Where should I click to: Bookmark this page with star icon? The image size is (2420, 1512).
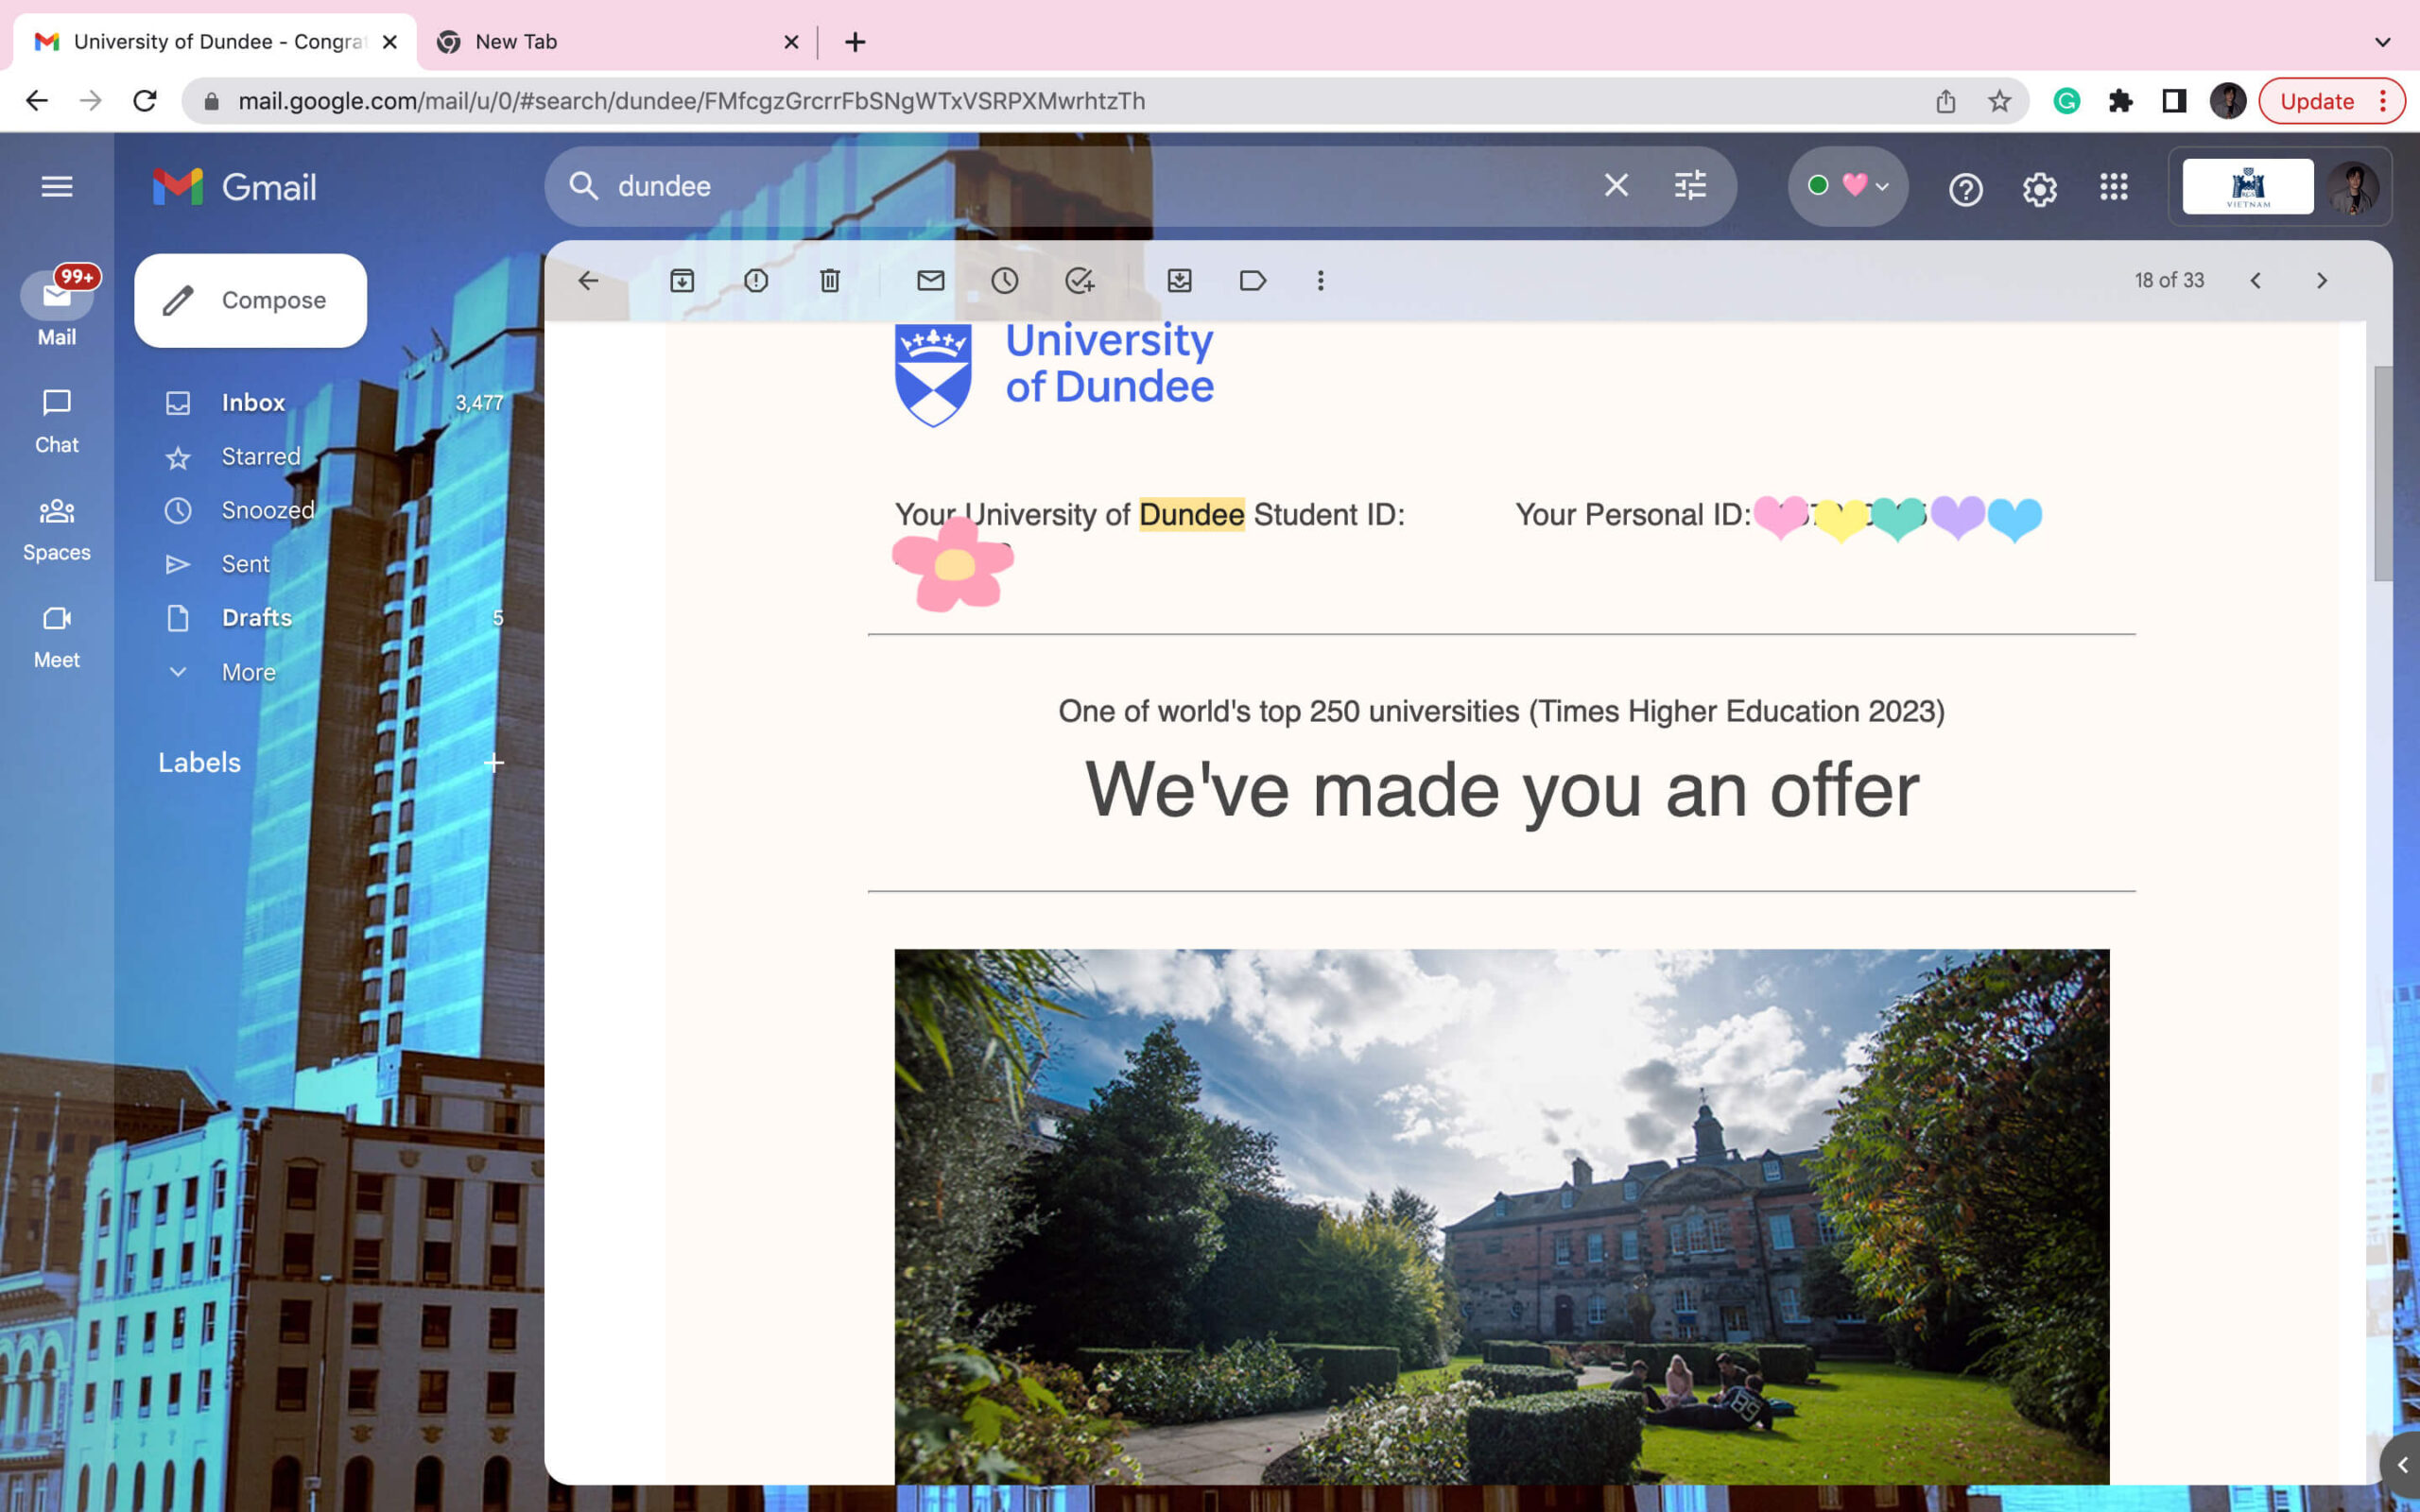(1998, 101)
